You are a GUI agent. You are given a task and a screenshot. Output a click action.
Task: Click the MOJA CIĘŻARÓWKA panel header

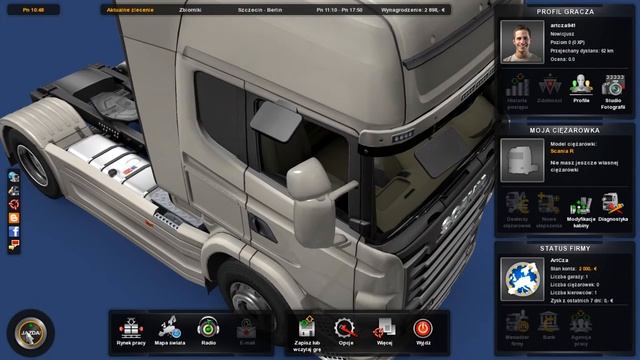565,130
